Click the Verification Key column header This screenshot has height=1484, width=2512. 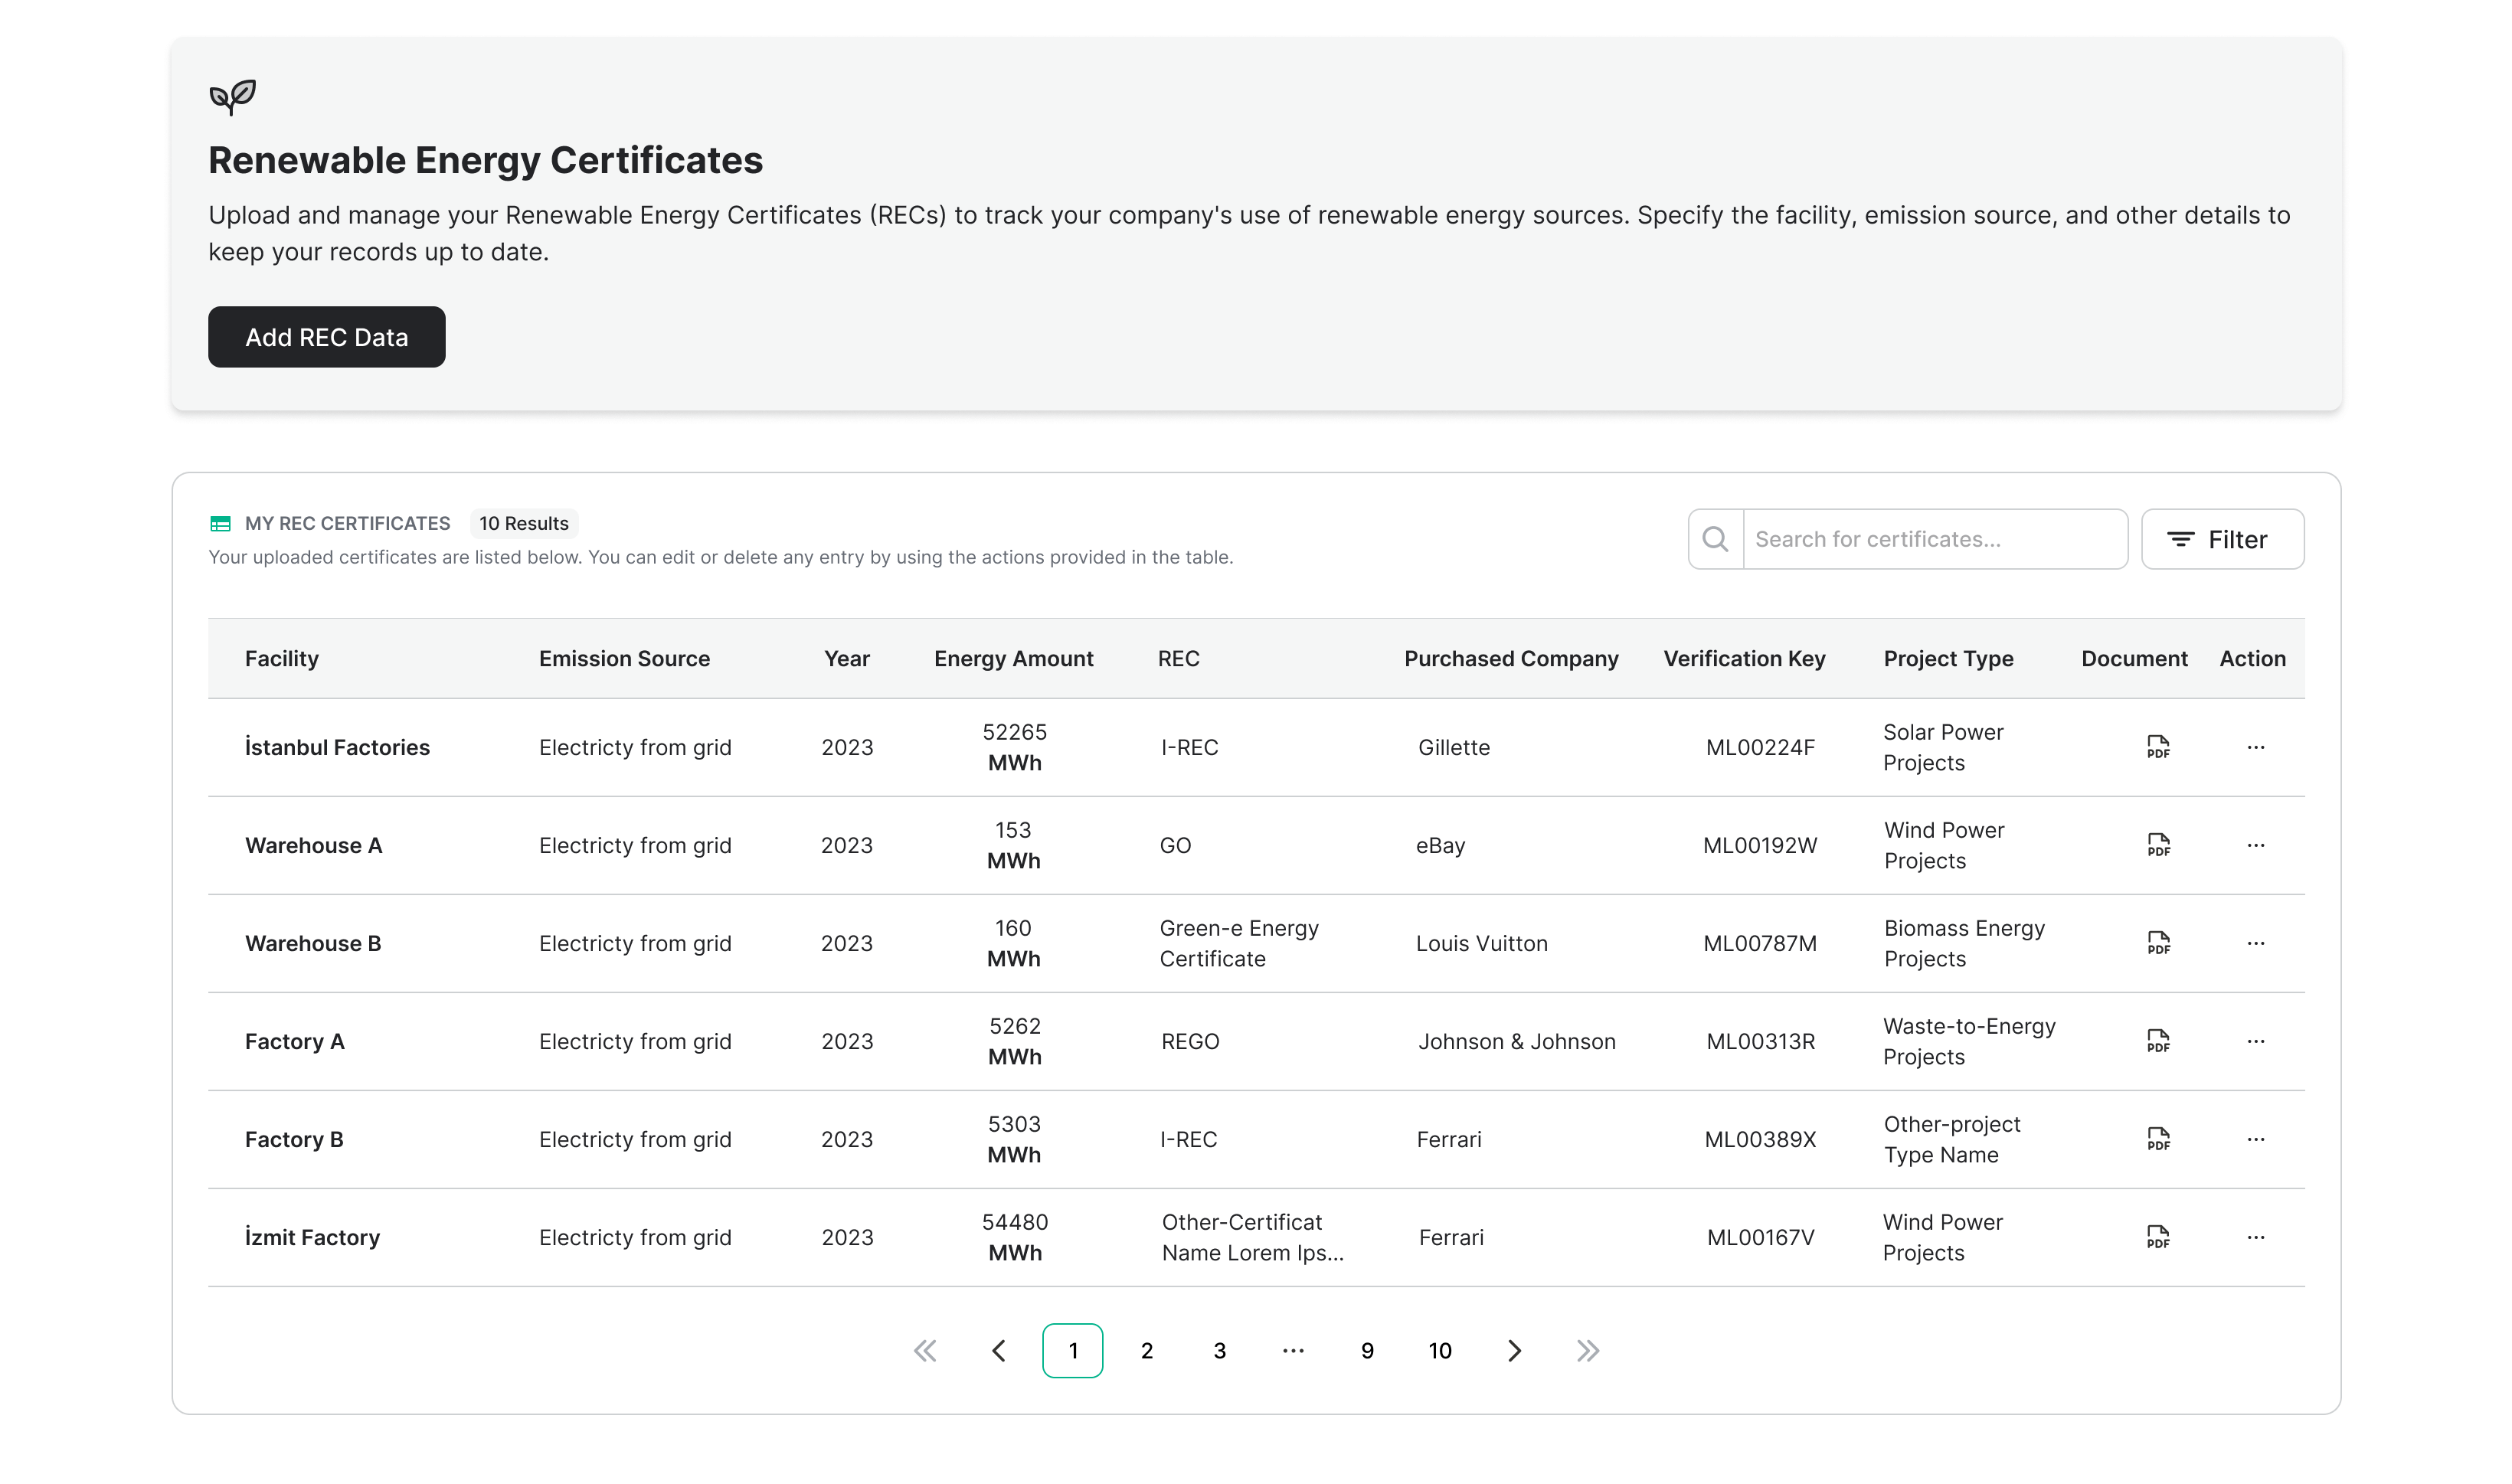1744,658
